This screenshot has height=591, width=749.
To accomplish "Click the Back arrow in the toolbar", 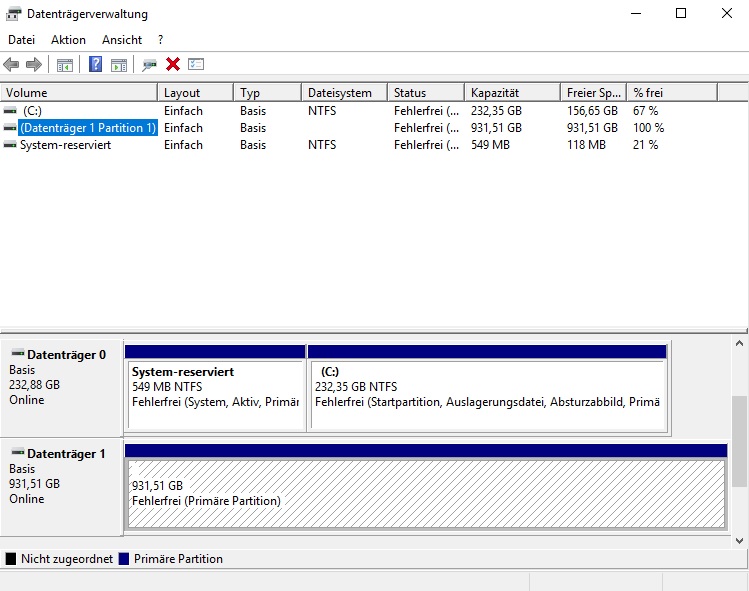I will (x=11, y=64).
